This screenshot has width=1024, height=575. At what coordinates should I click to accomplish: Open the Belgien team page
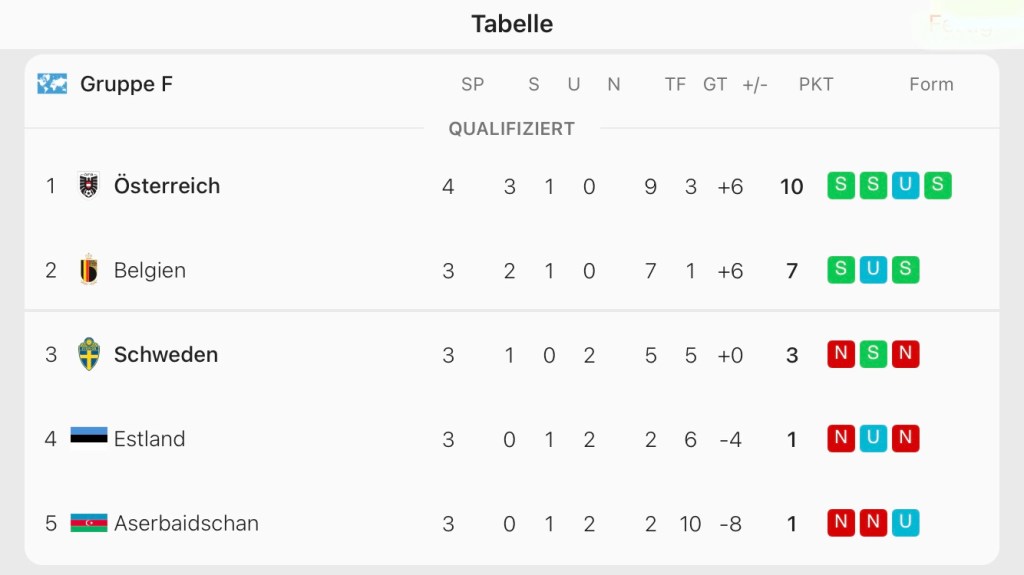150,270
